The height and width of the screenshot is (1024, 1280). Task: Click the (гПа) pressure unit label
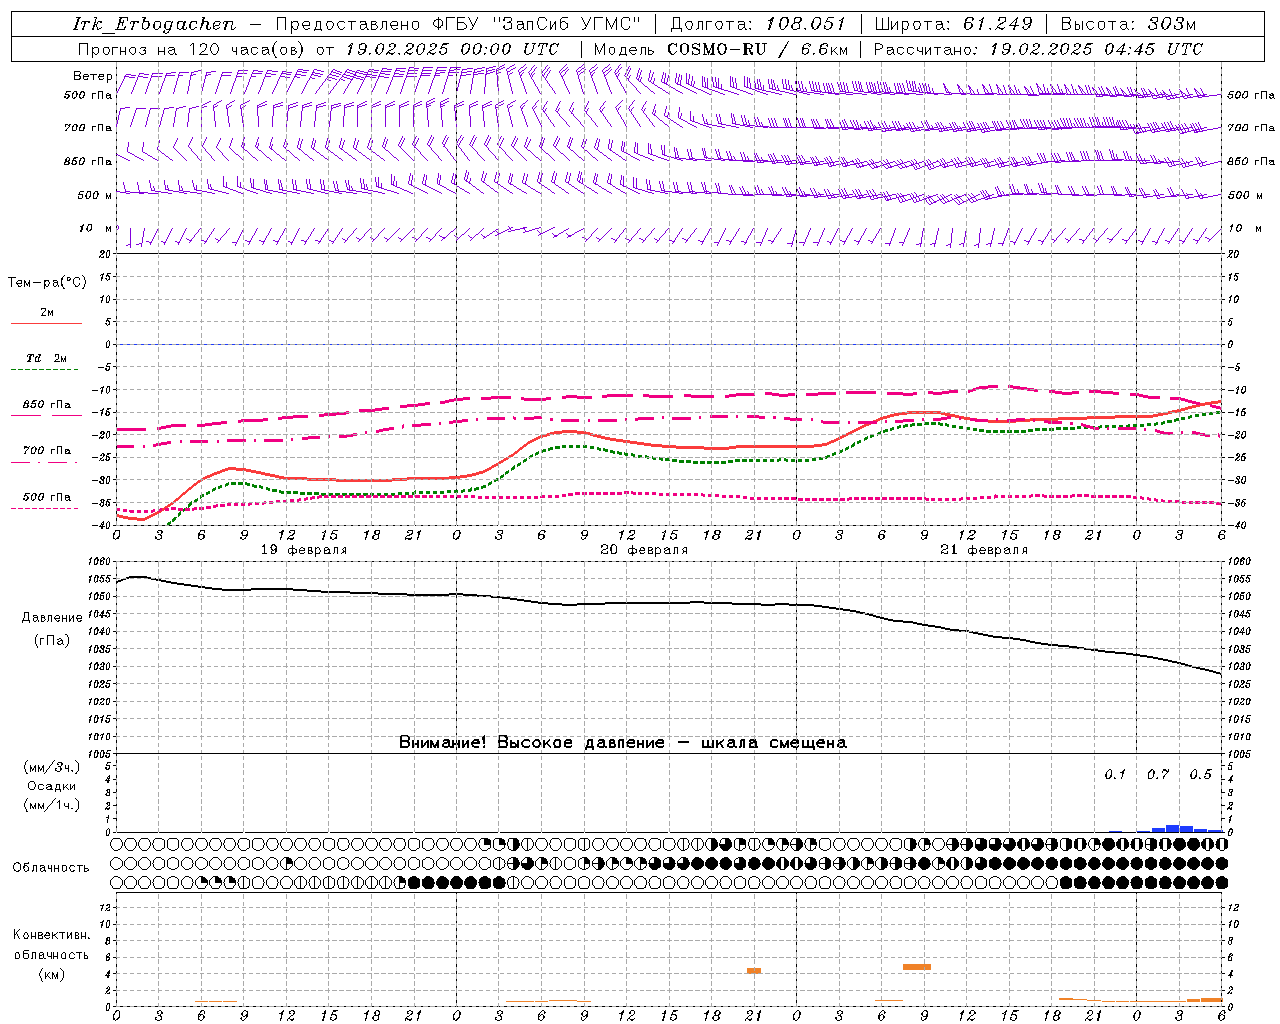[x=52, y=640]
